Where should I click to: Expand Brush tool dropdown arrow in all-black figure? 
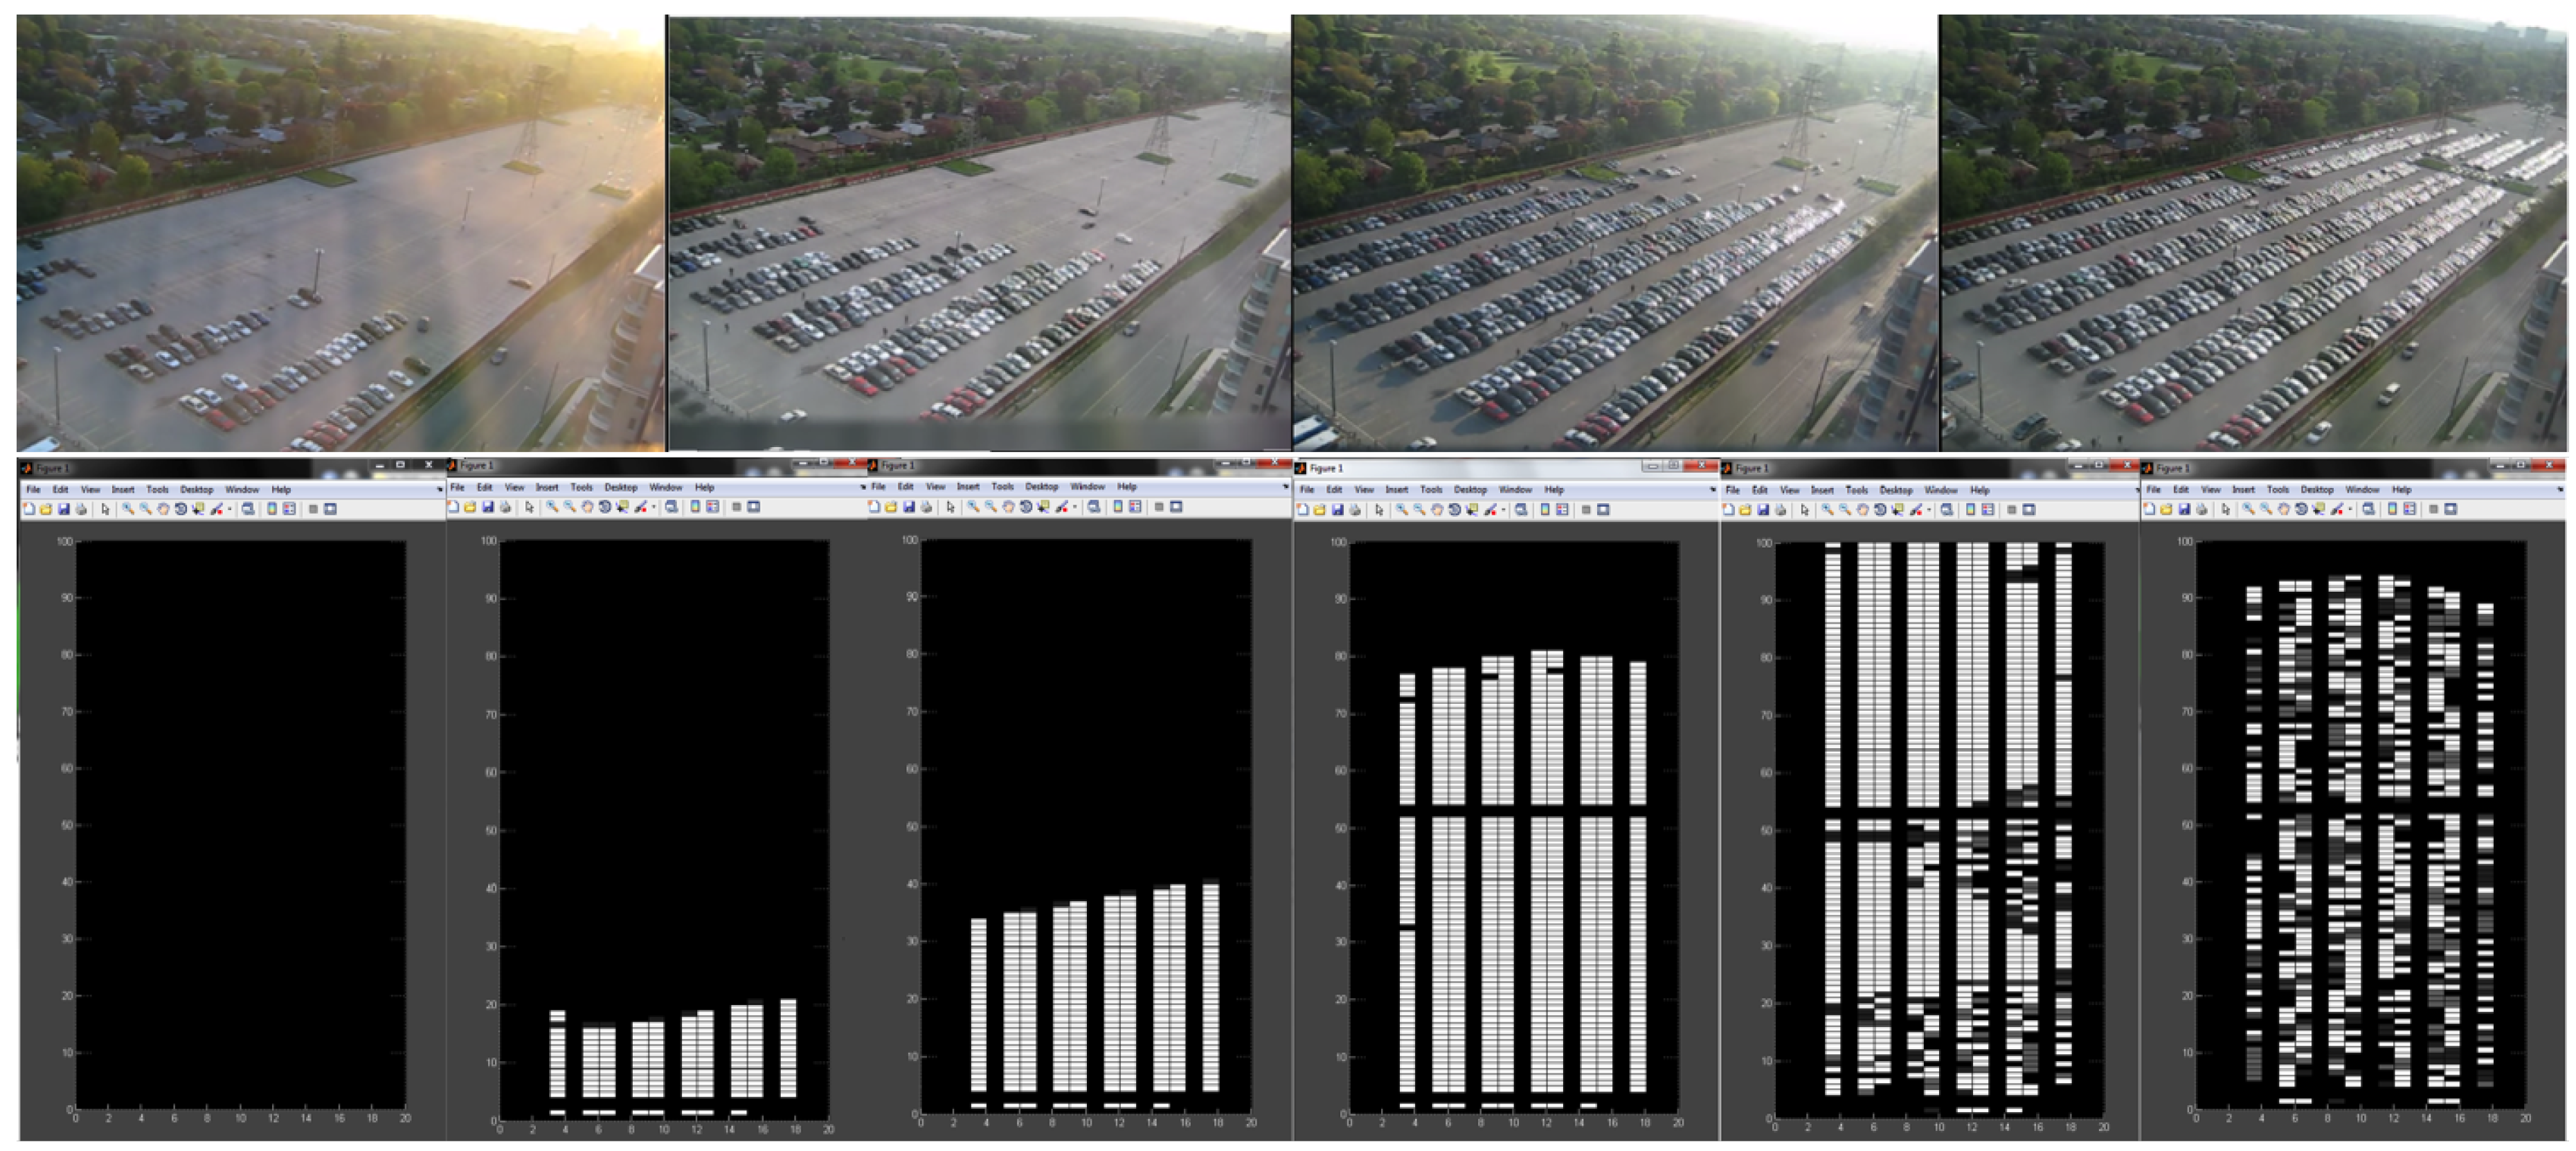(229, 510)
